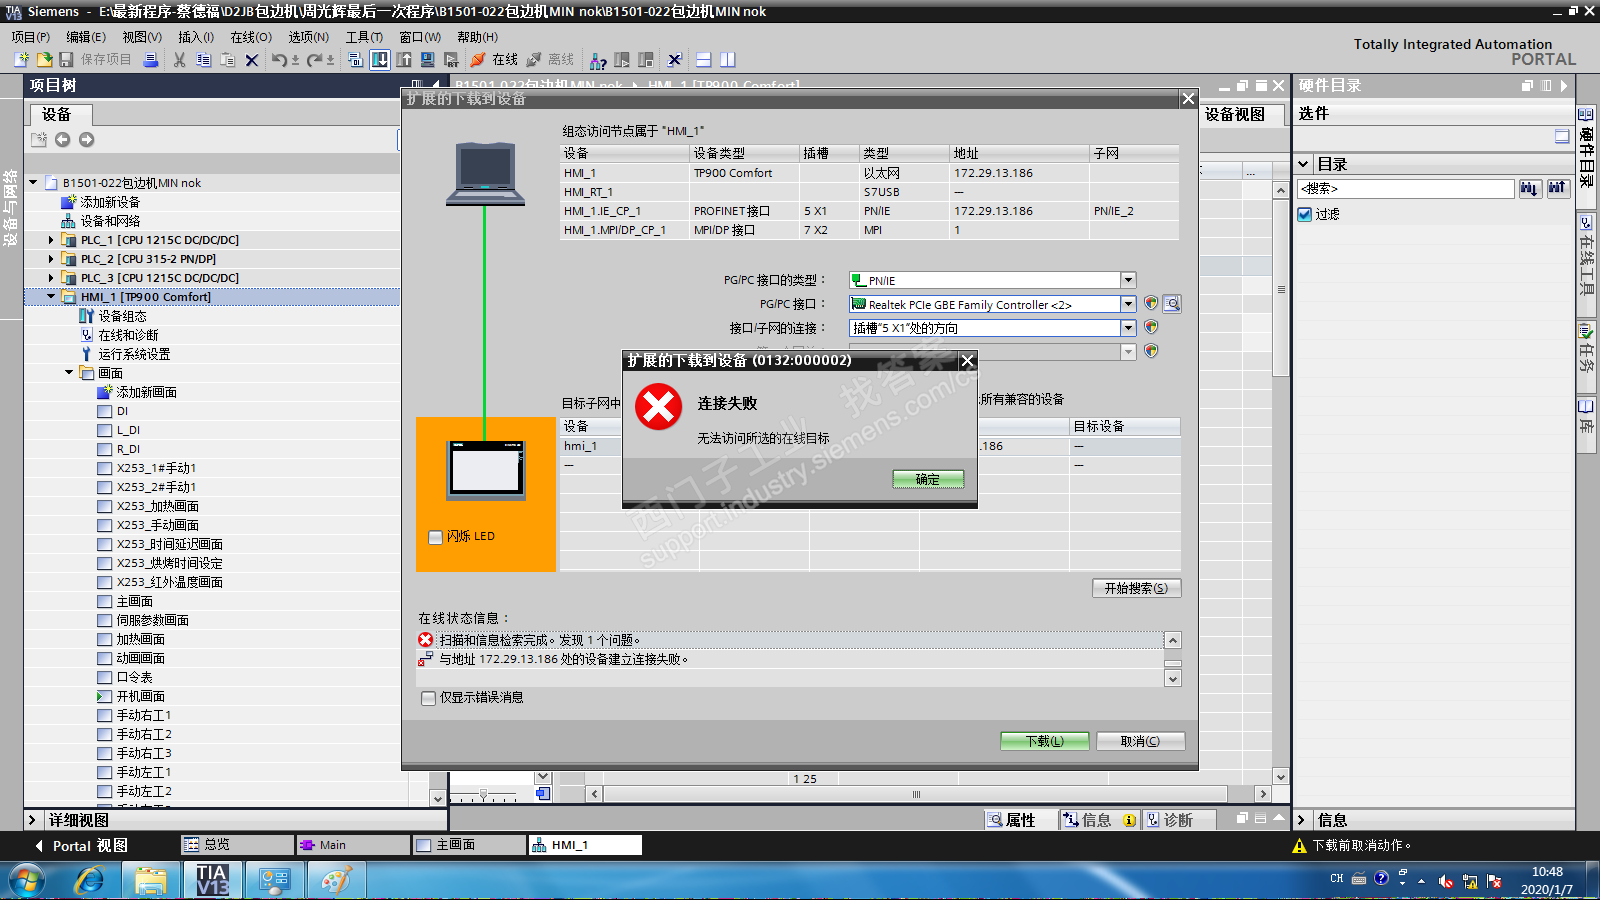Enable the 闪烁 LED checkbox

(x=436, y=537)
